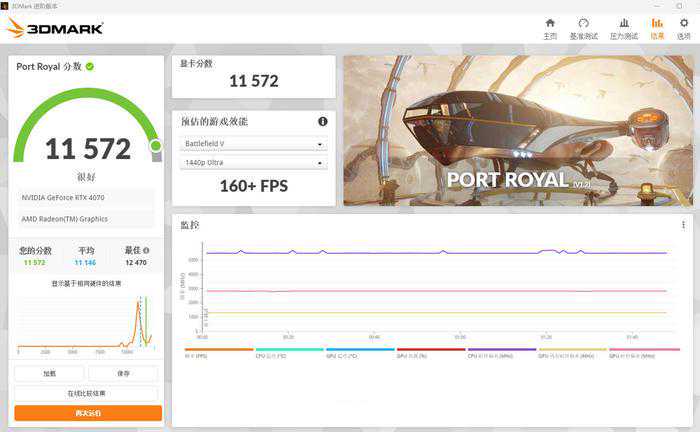Click the Save (保存) button
This screenshot has height=432, width=700.
click(x=123, y=374)
